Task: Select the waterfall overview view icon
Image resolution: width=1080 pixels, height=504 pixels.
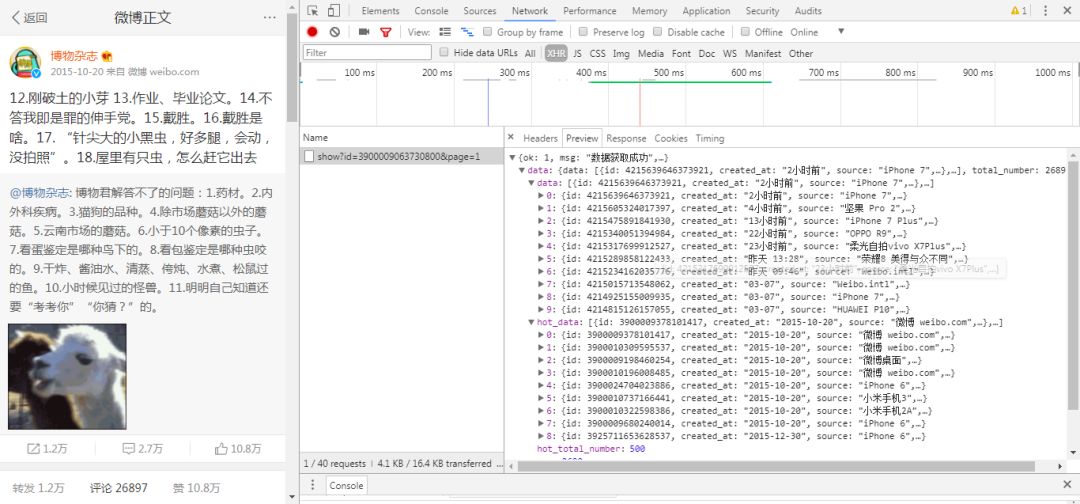Action: click(x=467, y=32)
